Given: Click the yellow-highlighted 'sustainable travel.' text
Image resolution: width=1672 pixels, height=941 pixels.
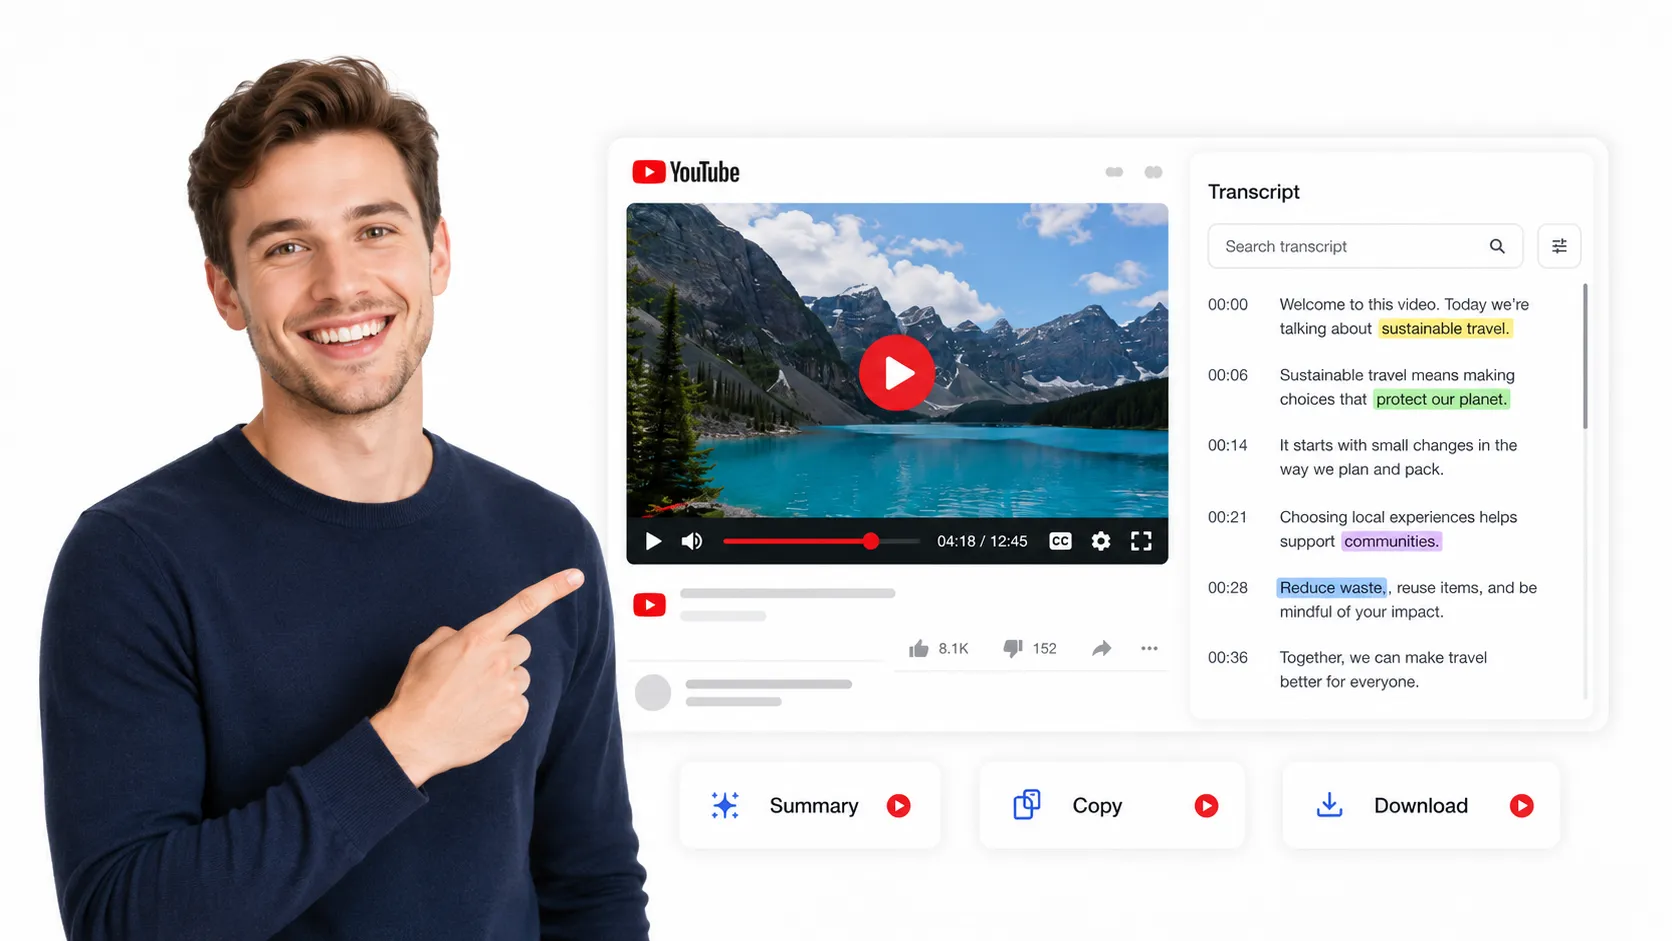Looking at the screenshot, I should tap(1445, 329).
